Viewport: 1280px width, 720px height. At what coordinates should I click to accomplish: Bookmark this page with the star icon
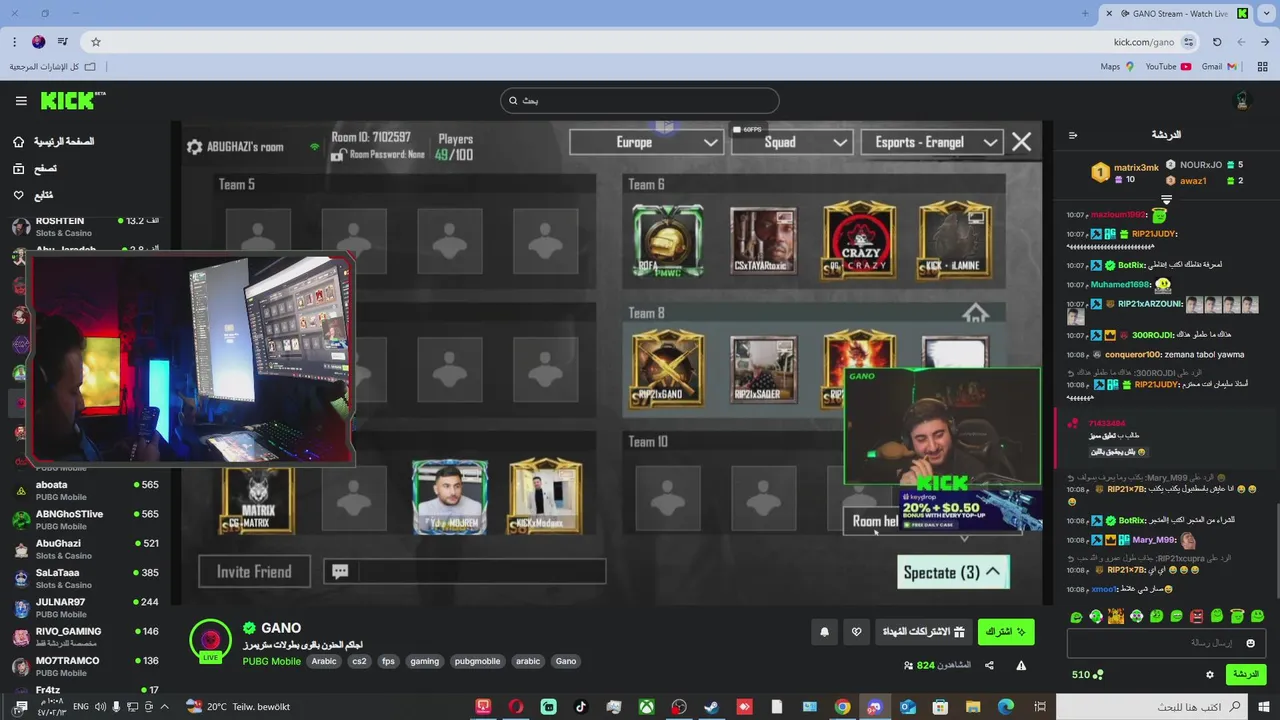(x=96, y=42)
